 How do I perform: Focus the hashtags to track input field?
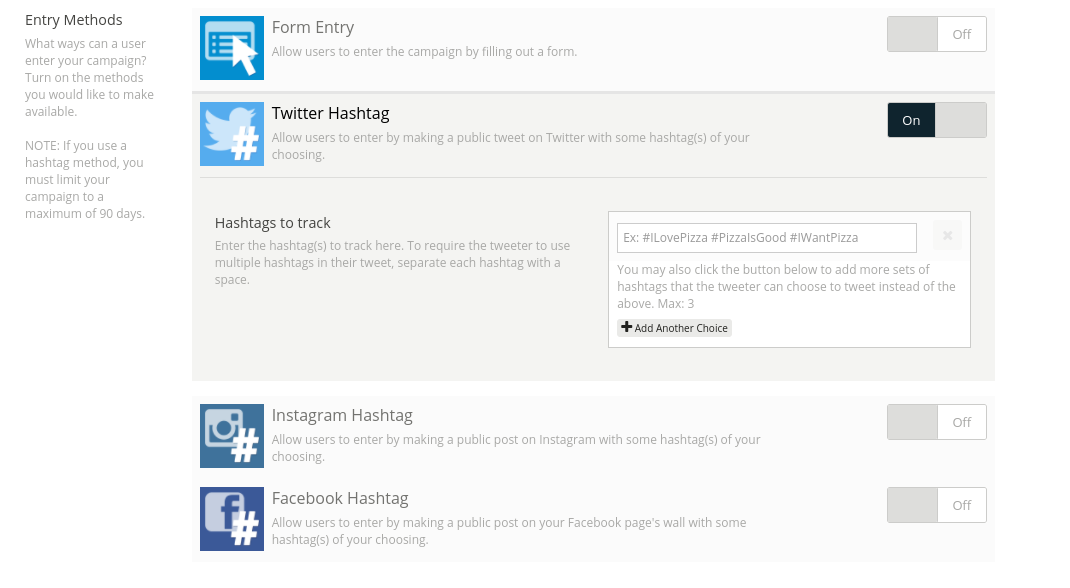766,238
